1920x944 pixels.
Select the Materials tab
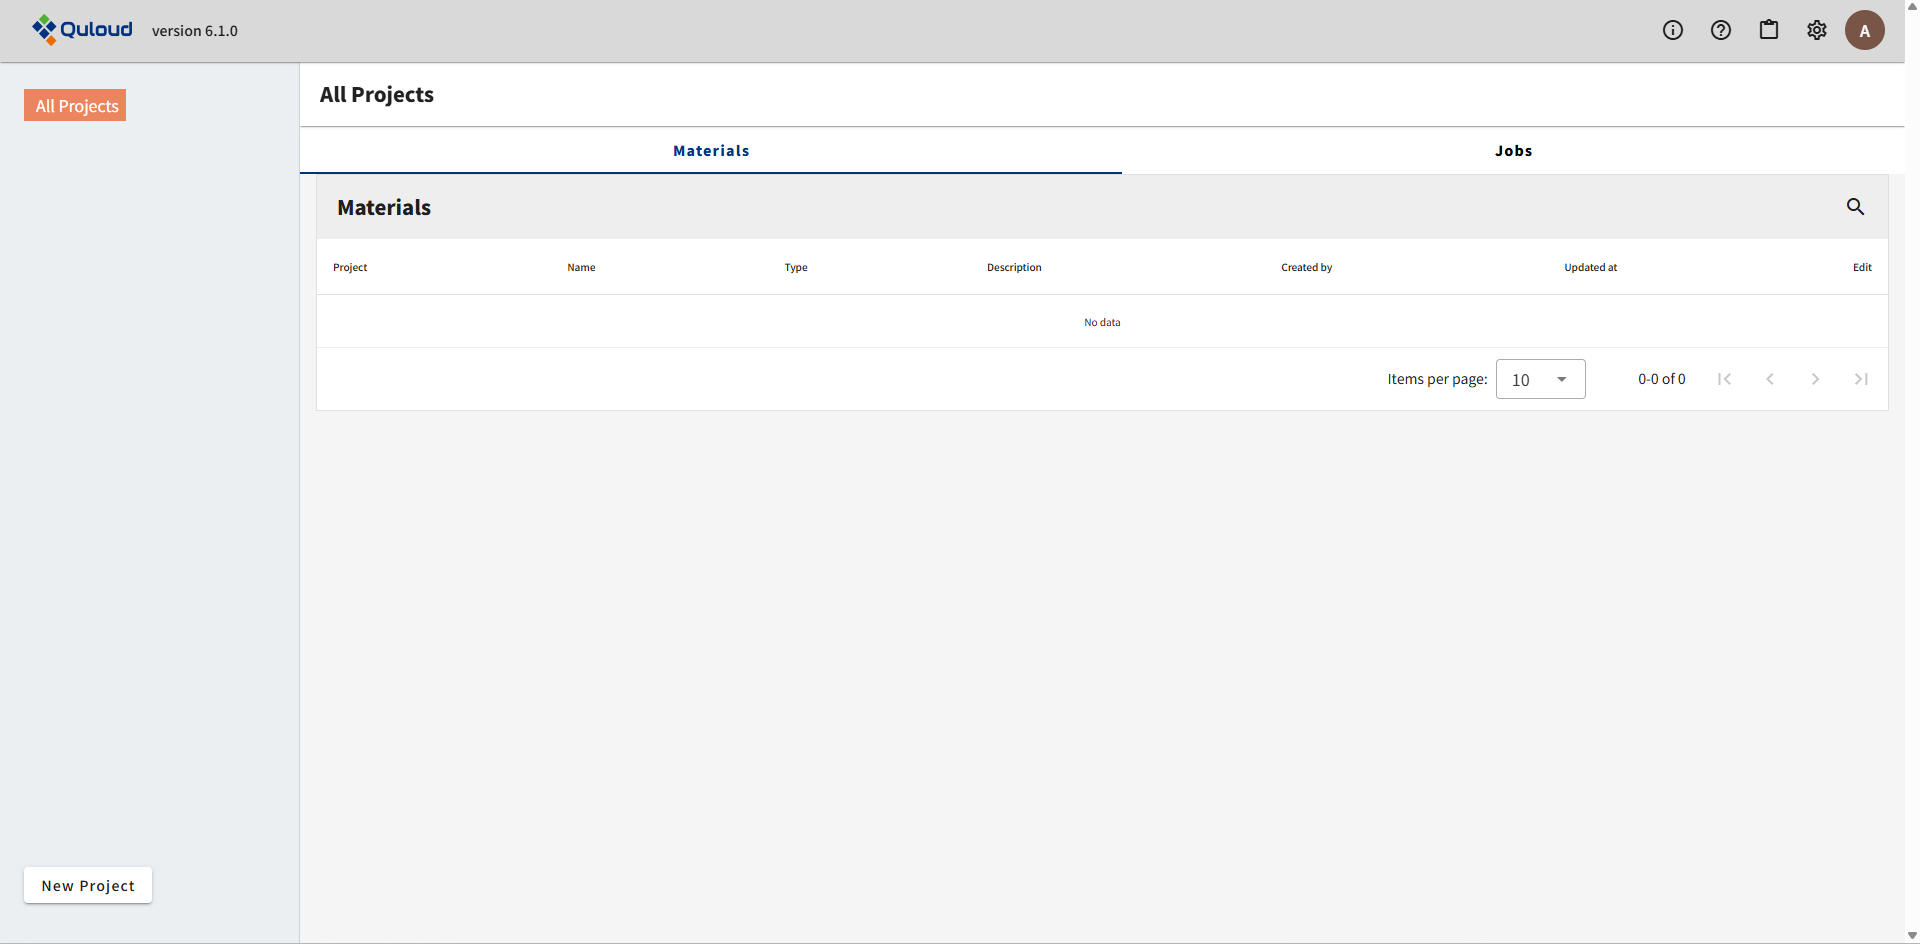711,151
